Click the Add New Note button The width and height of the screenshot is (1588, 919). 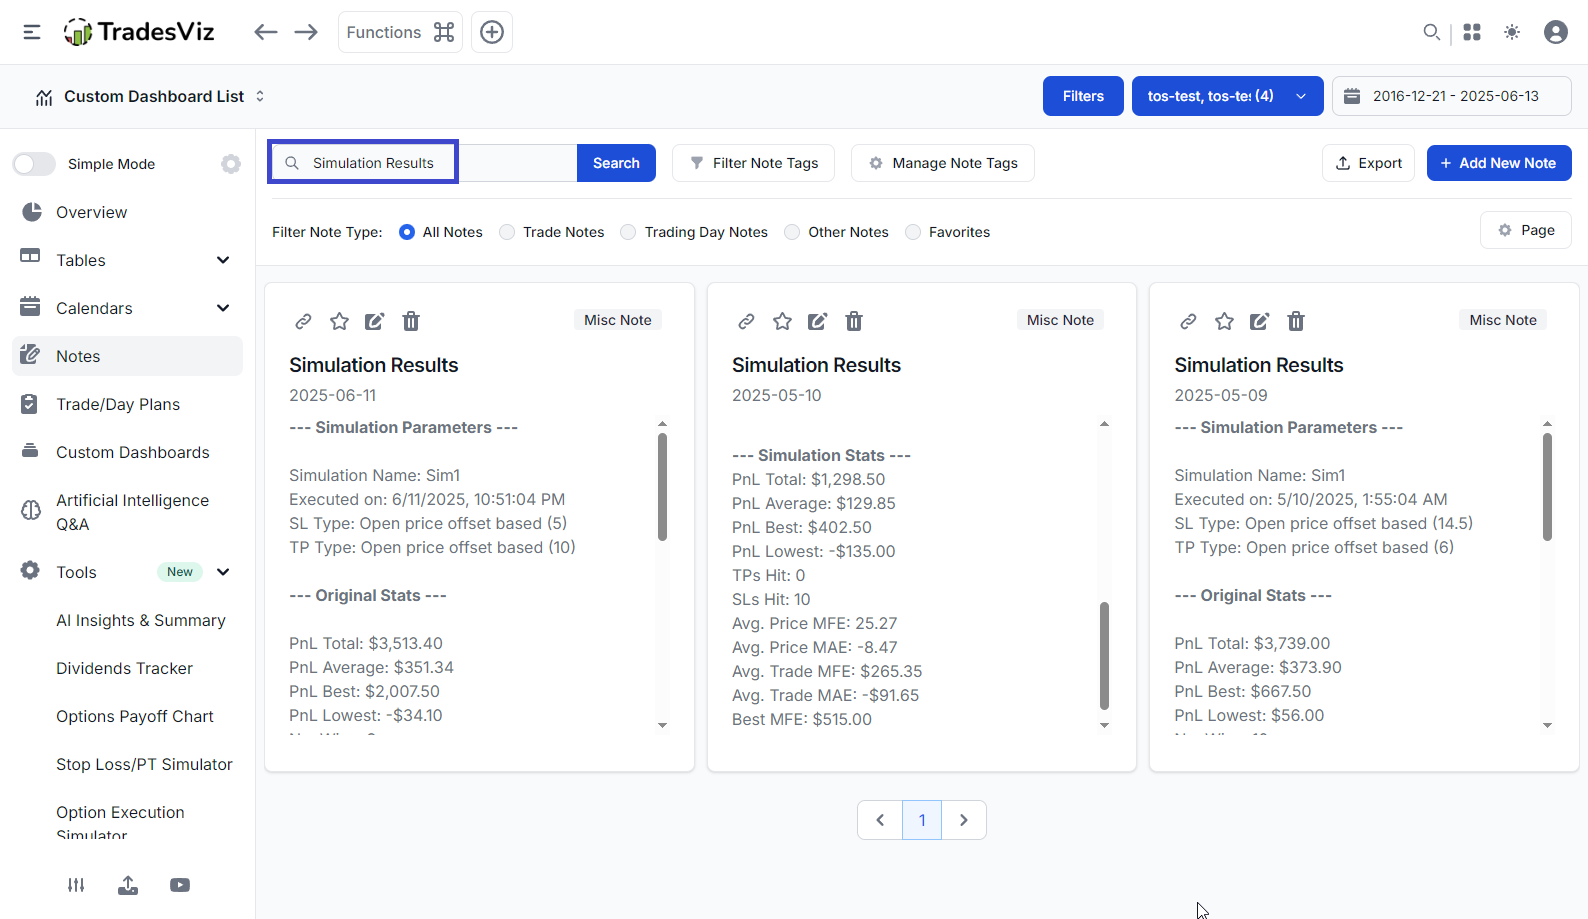point(1498,163)
